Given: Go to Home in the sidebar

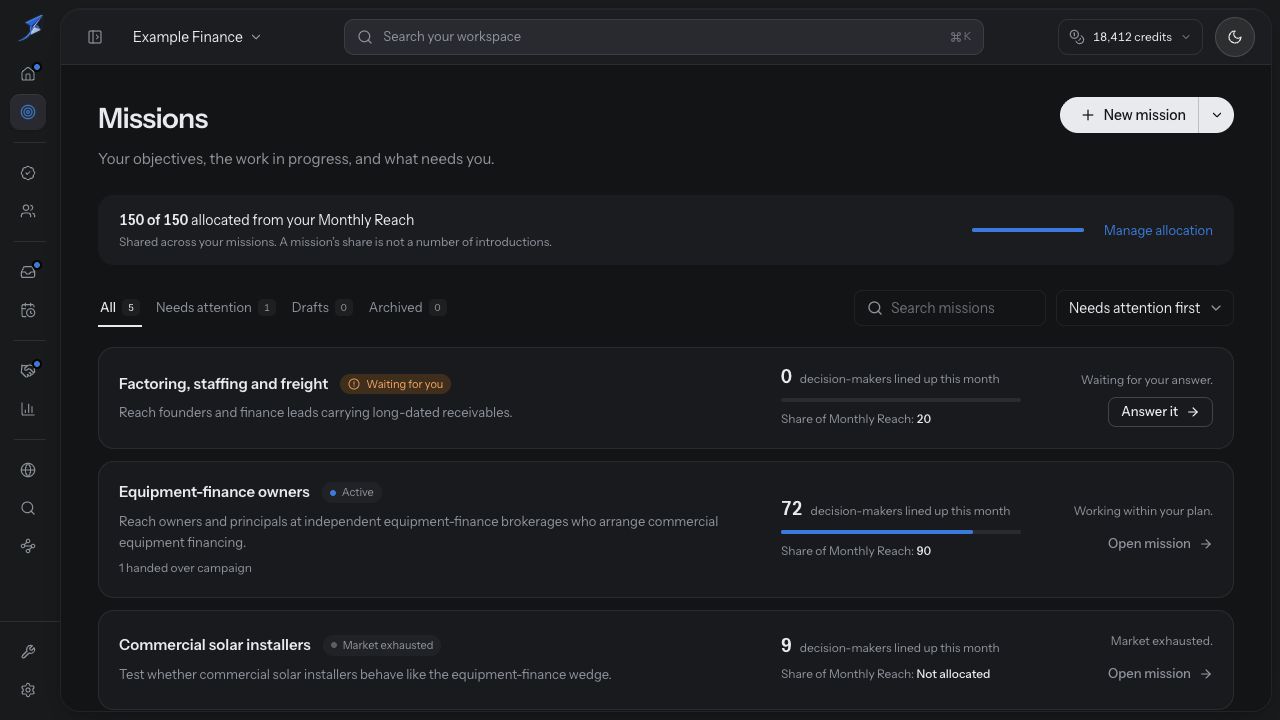Looking at the screenshot, I should pos(28,74).
